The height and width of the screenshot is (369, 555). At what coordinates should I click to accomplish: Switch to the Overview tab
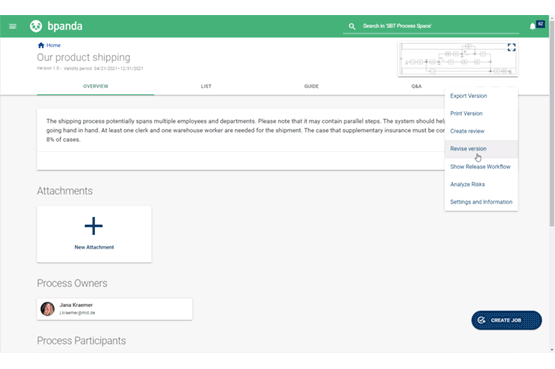96,86
